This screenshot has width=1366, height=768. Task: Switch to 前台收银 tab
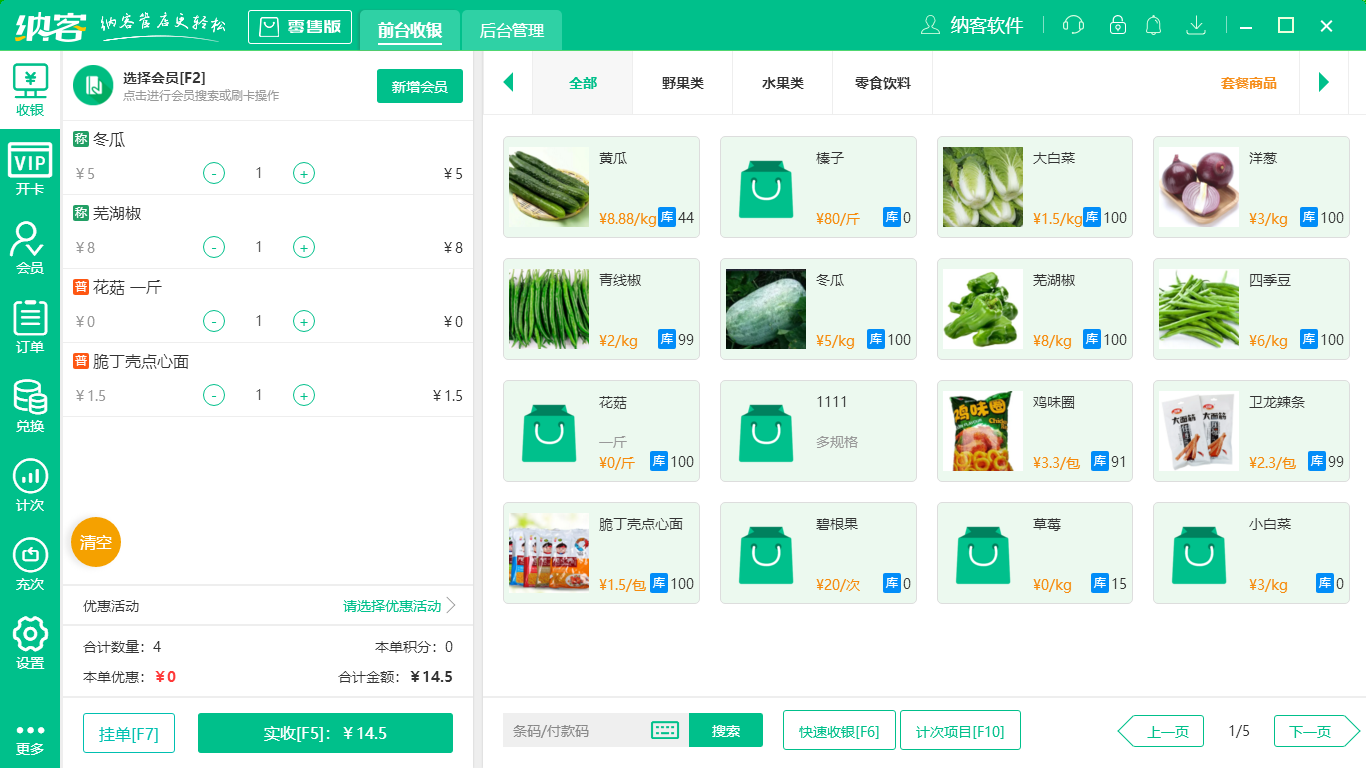tap(410, 30)
